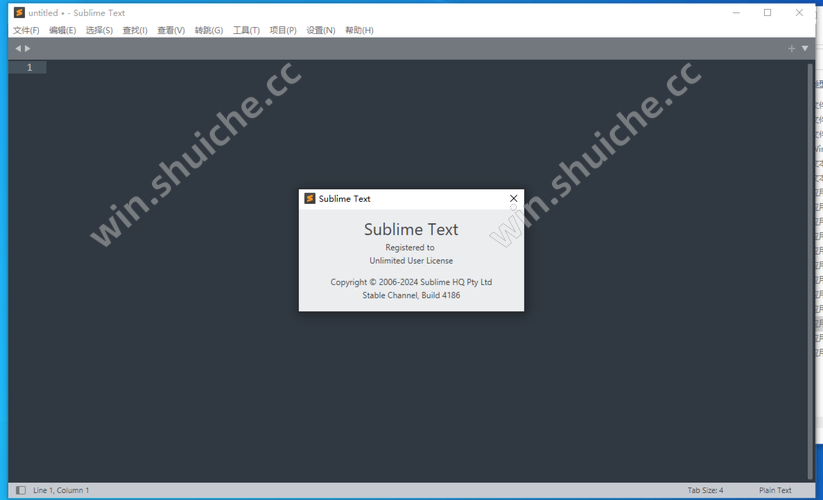
Task: Open the Tab Size: 4 selector
Action: click(x=705, y=490)
